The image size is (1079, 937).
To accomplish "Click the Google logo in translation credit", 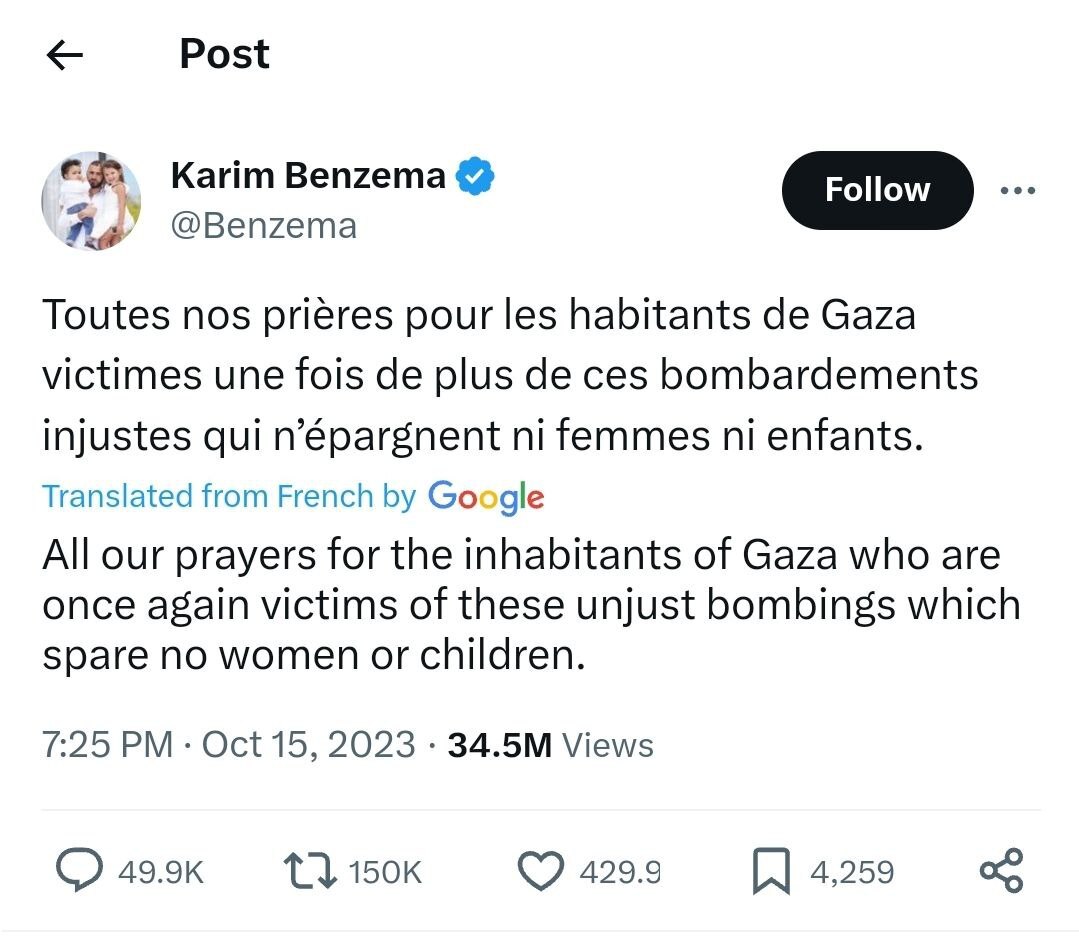I will tap(486, 496).
